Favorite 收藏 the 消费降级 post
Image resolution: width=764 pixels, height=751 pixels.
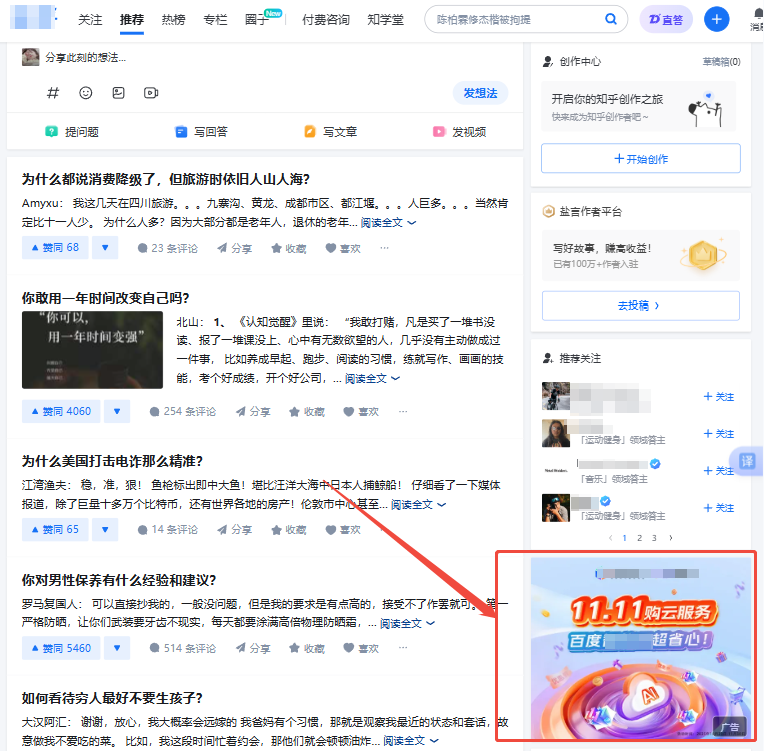[288, 248]
